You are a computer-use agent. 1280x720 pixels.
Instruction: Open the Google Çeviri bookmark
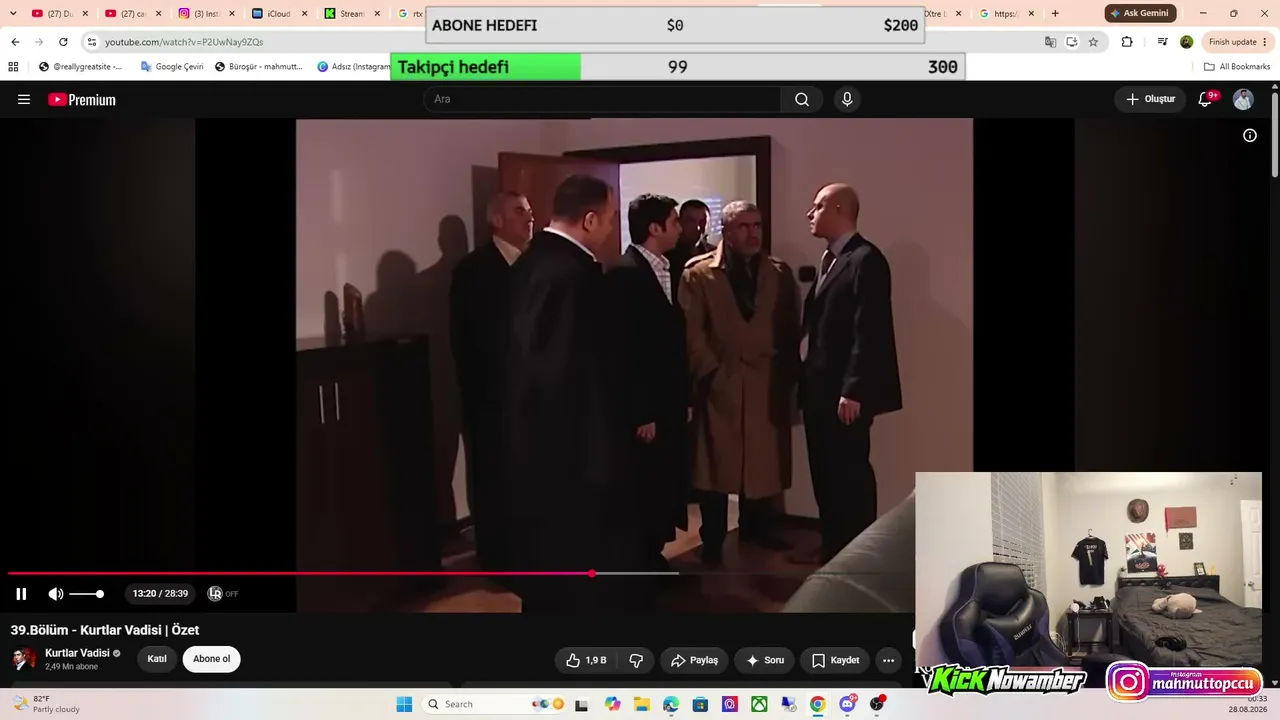[172, 67]
